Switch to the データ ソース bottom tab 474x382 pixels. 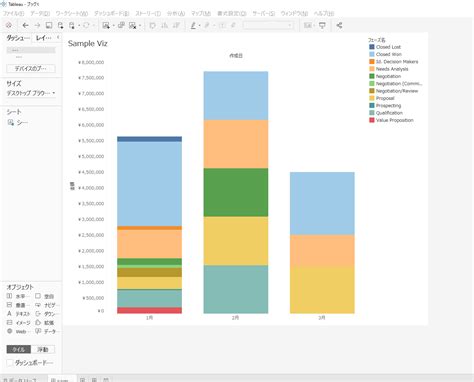click(x=19, y=380)
